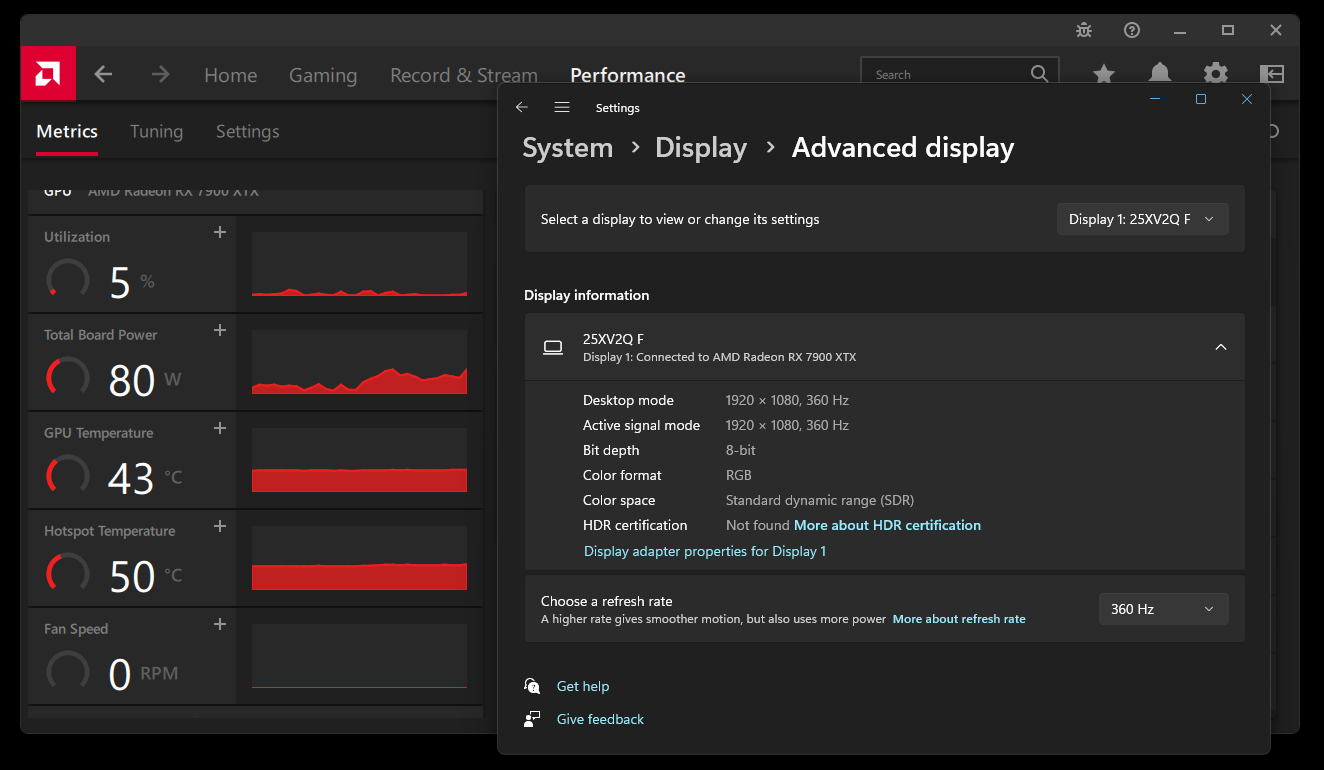Click the Total Board Power graph

tap(359, 362)
